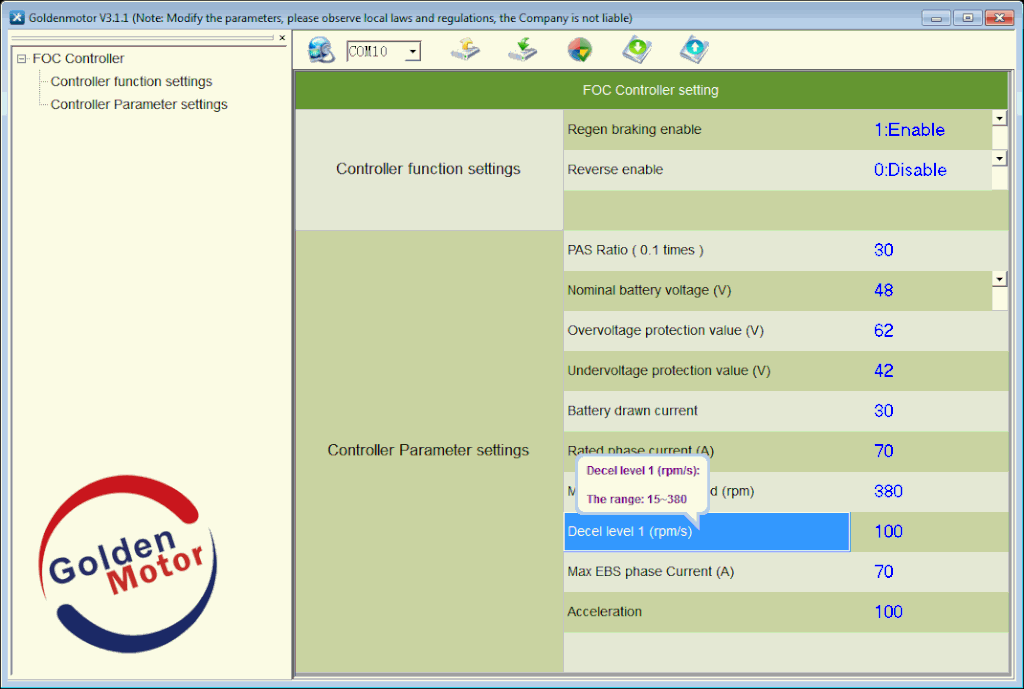Click the blue up-arrow disk icon
This screenshot has height=689, width=1024.
tap(693, 50)
